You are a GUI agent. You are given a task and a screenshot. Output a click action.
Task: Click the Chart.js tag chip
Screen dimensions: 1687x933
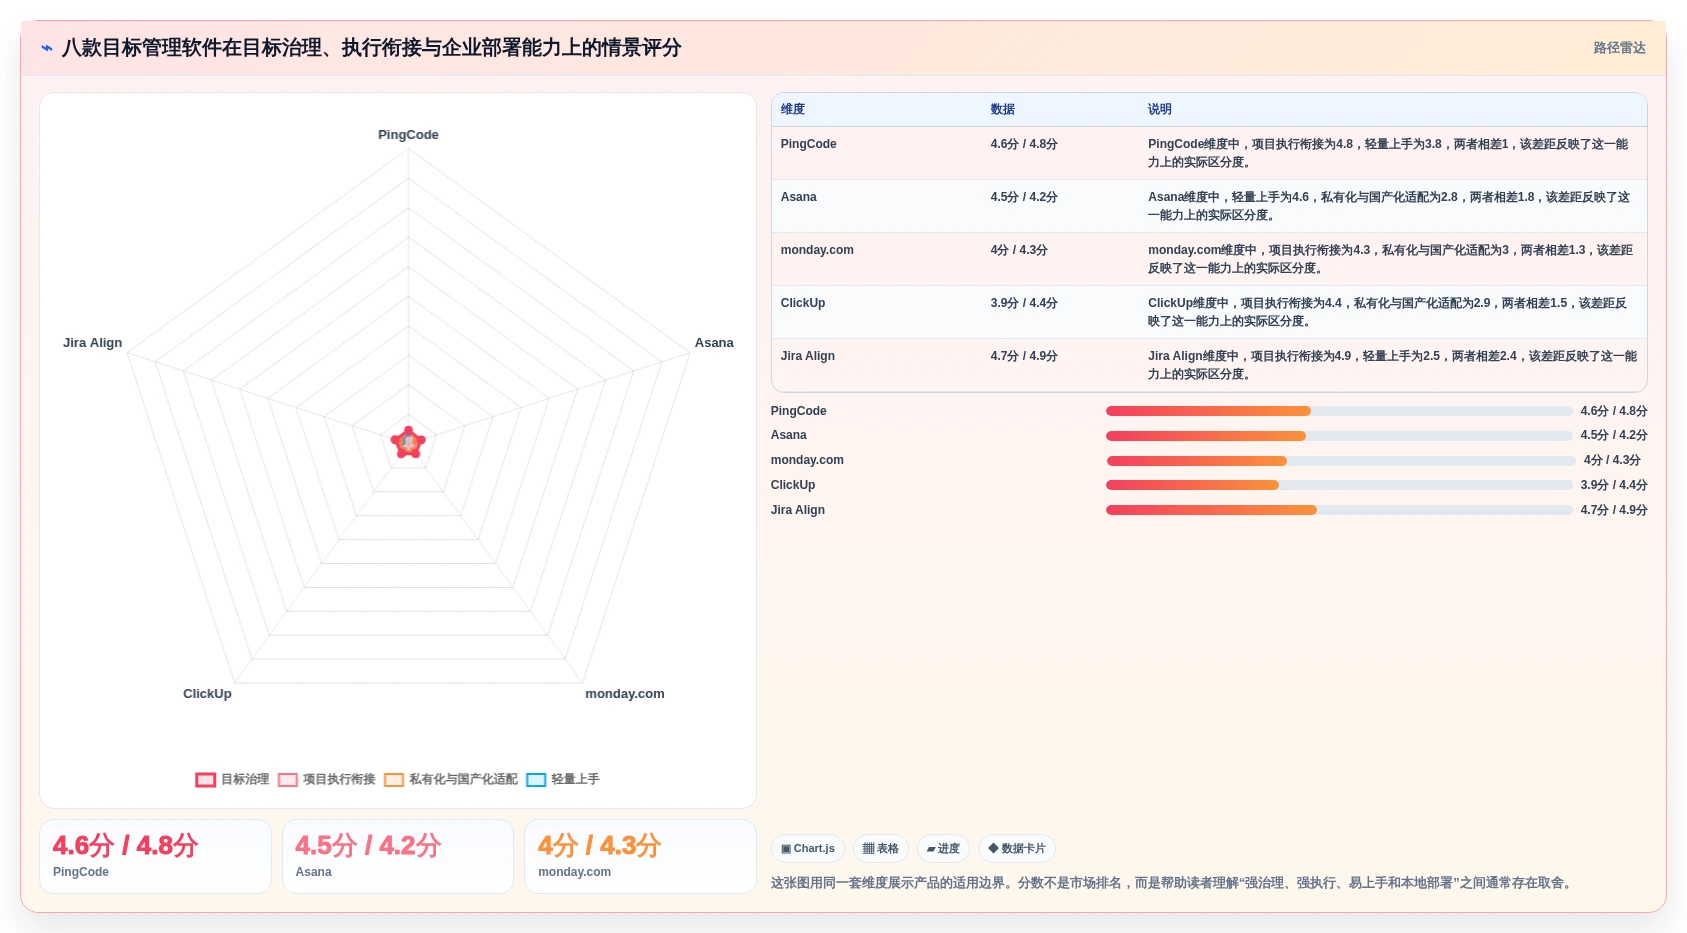point(808,849)
